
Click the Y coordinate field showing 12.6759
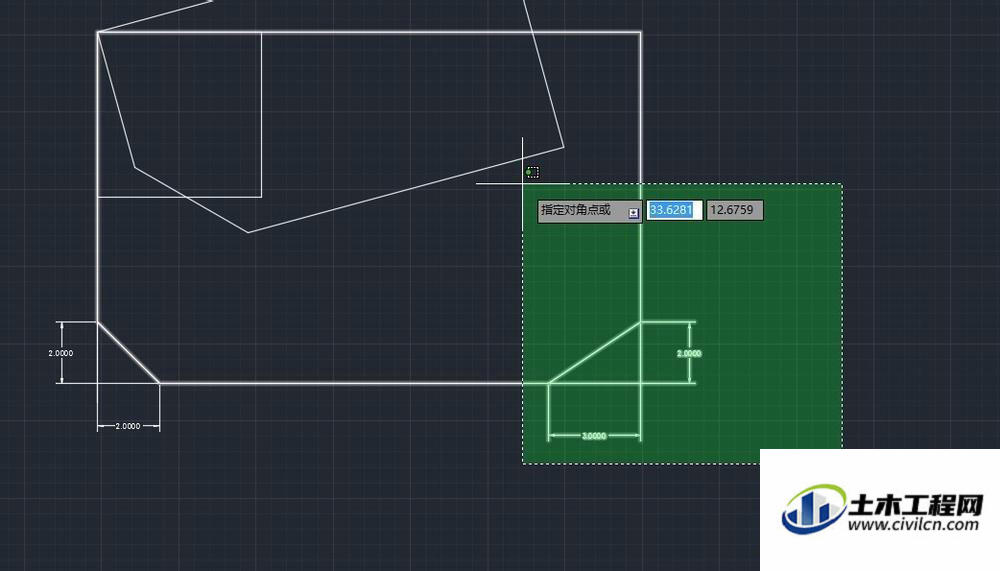tap(734, 210)
